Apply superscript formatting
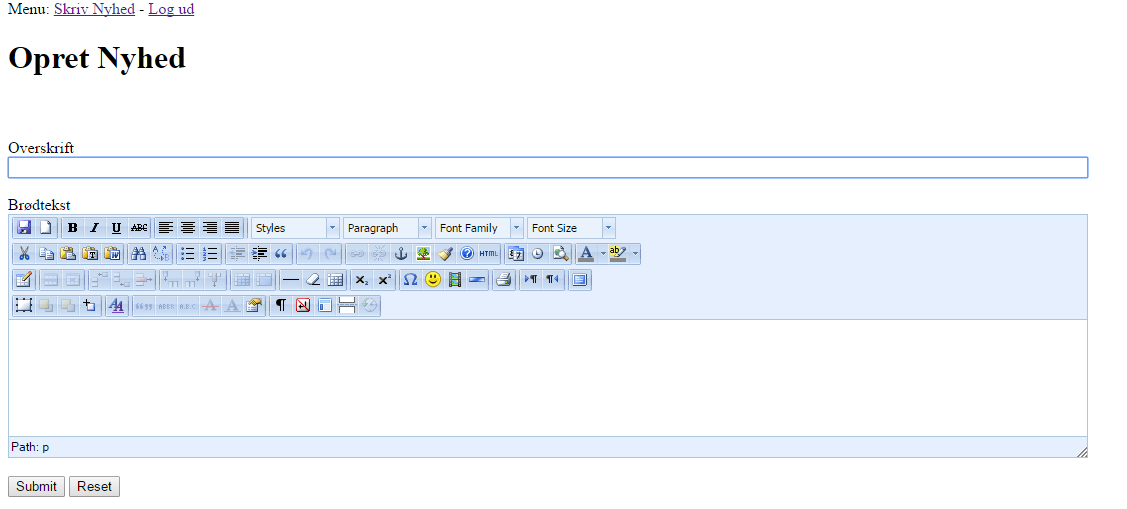Image resolution: width=1127 pixels, height=509 pixels. (384, 280)
